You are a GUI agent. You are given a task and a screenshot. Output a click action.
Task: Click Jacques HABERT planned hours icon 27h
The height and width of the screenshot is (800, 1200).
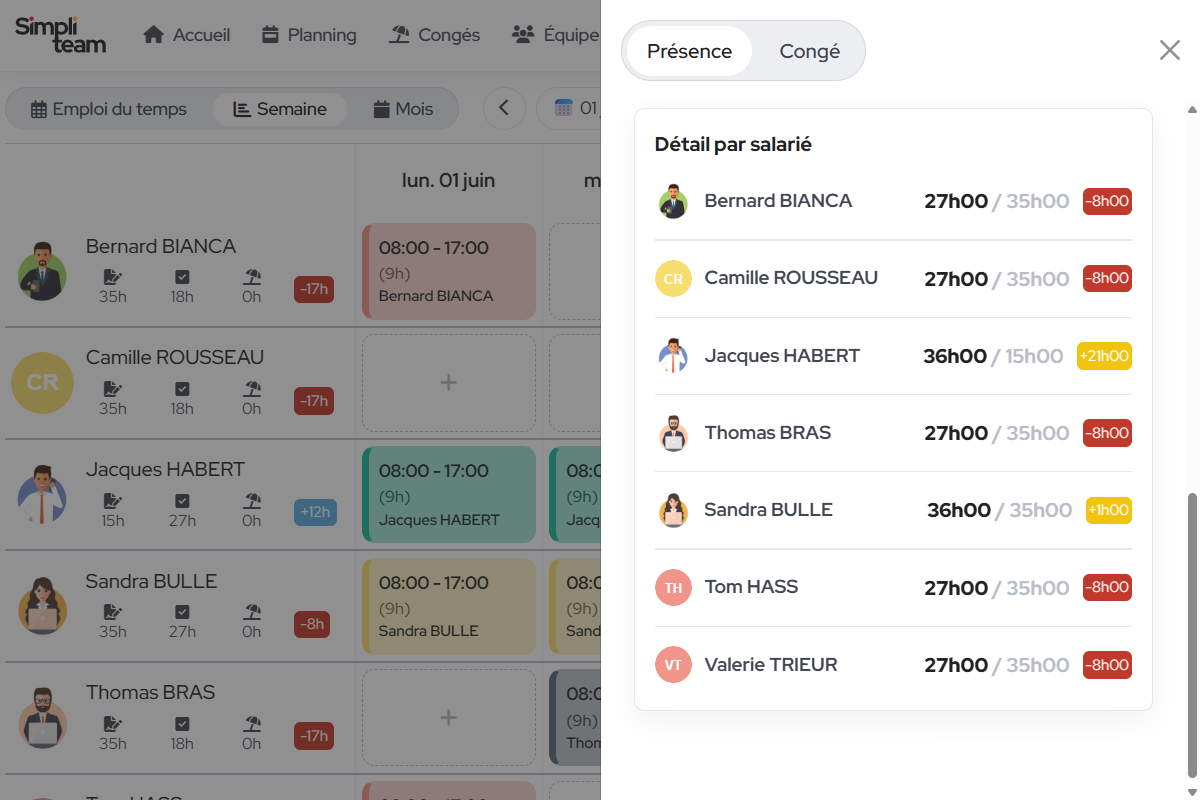click(182, 500)
